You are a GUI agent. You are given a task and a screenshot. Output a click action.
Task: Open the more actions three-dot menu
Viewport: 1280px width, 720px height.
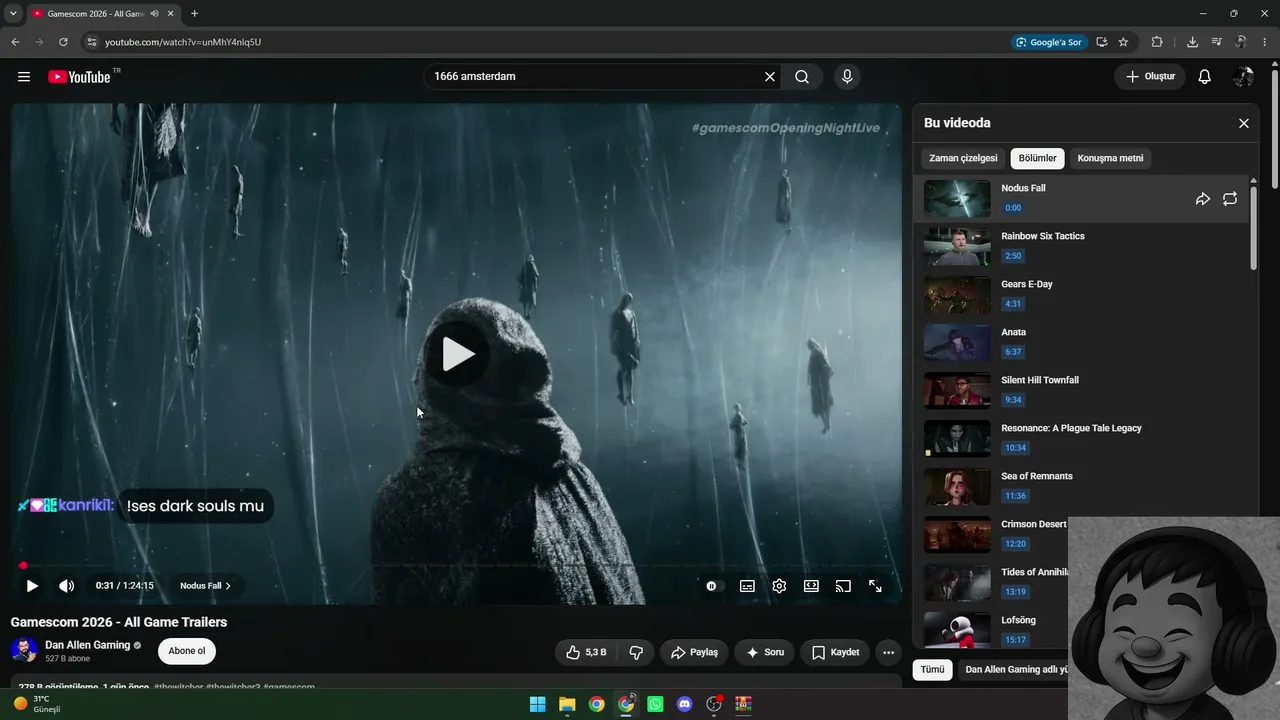click(x=888, y=652)
